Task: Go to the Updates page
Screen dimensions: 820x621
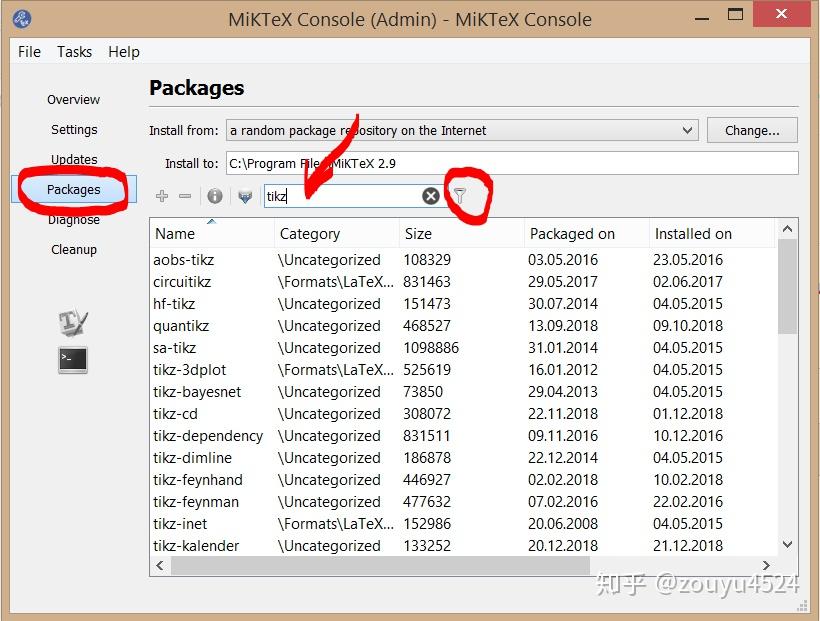Action: click(x=74, y=159)
